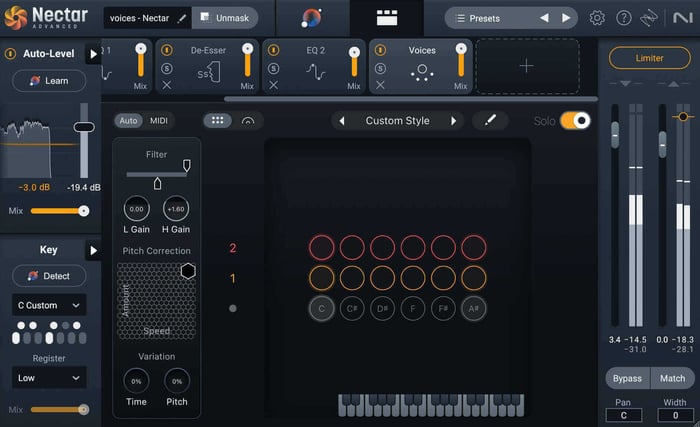Solo the EQ 2 module

pyautogui.click(x=273, y=68)
